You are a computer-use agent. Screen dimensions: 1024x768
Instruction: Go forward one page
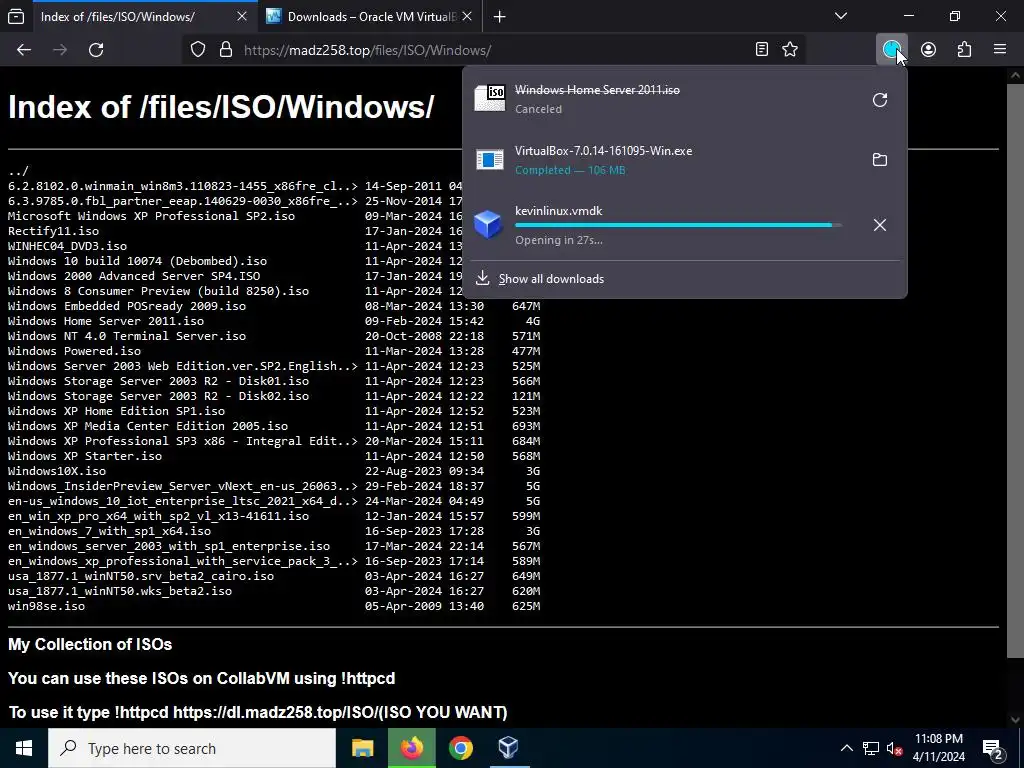(x=60, y=50)
